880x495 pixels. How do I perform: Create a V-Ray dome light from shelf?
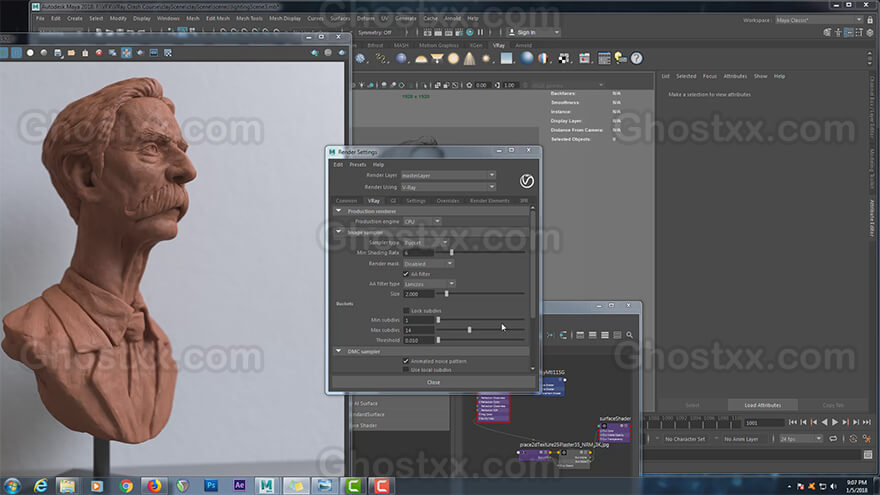tap(421, 58)
